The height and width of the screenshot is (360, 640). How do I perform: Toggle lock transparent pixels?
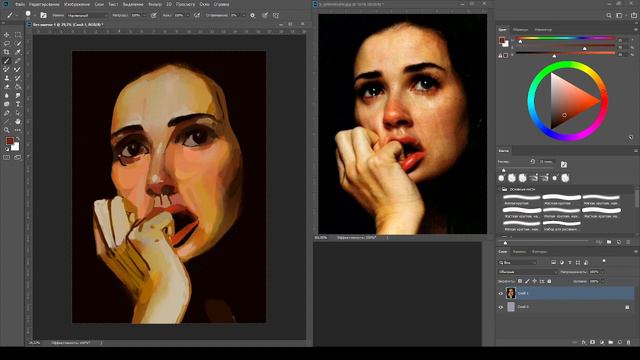click(520, 282)
